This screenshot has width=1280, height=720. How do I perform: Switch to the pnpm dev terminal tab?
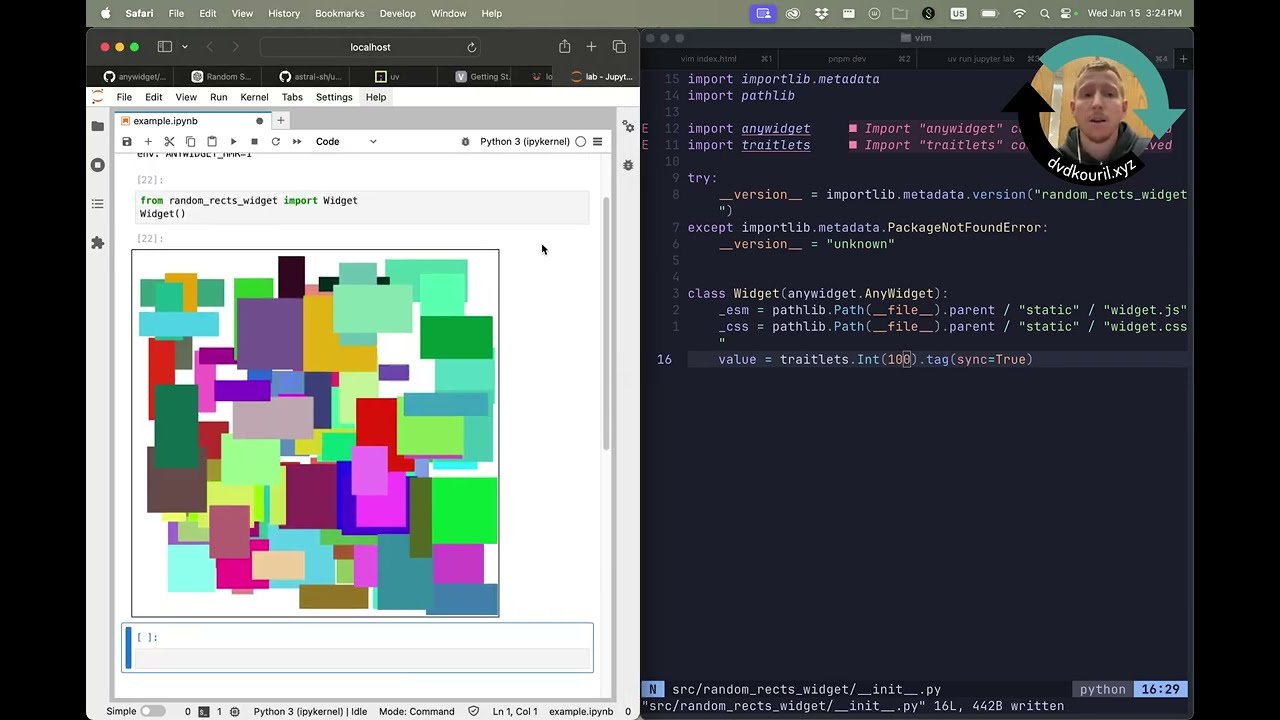point(846,59)
